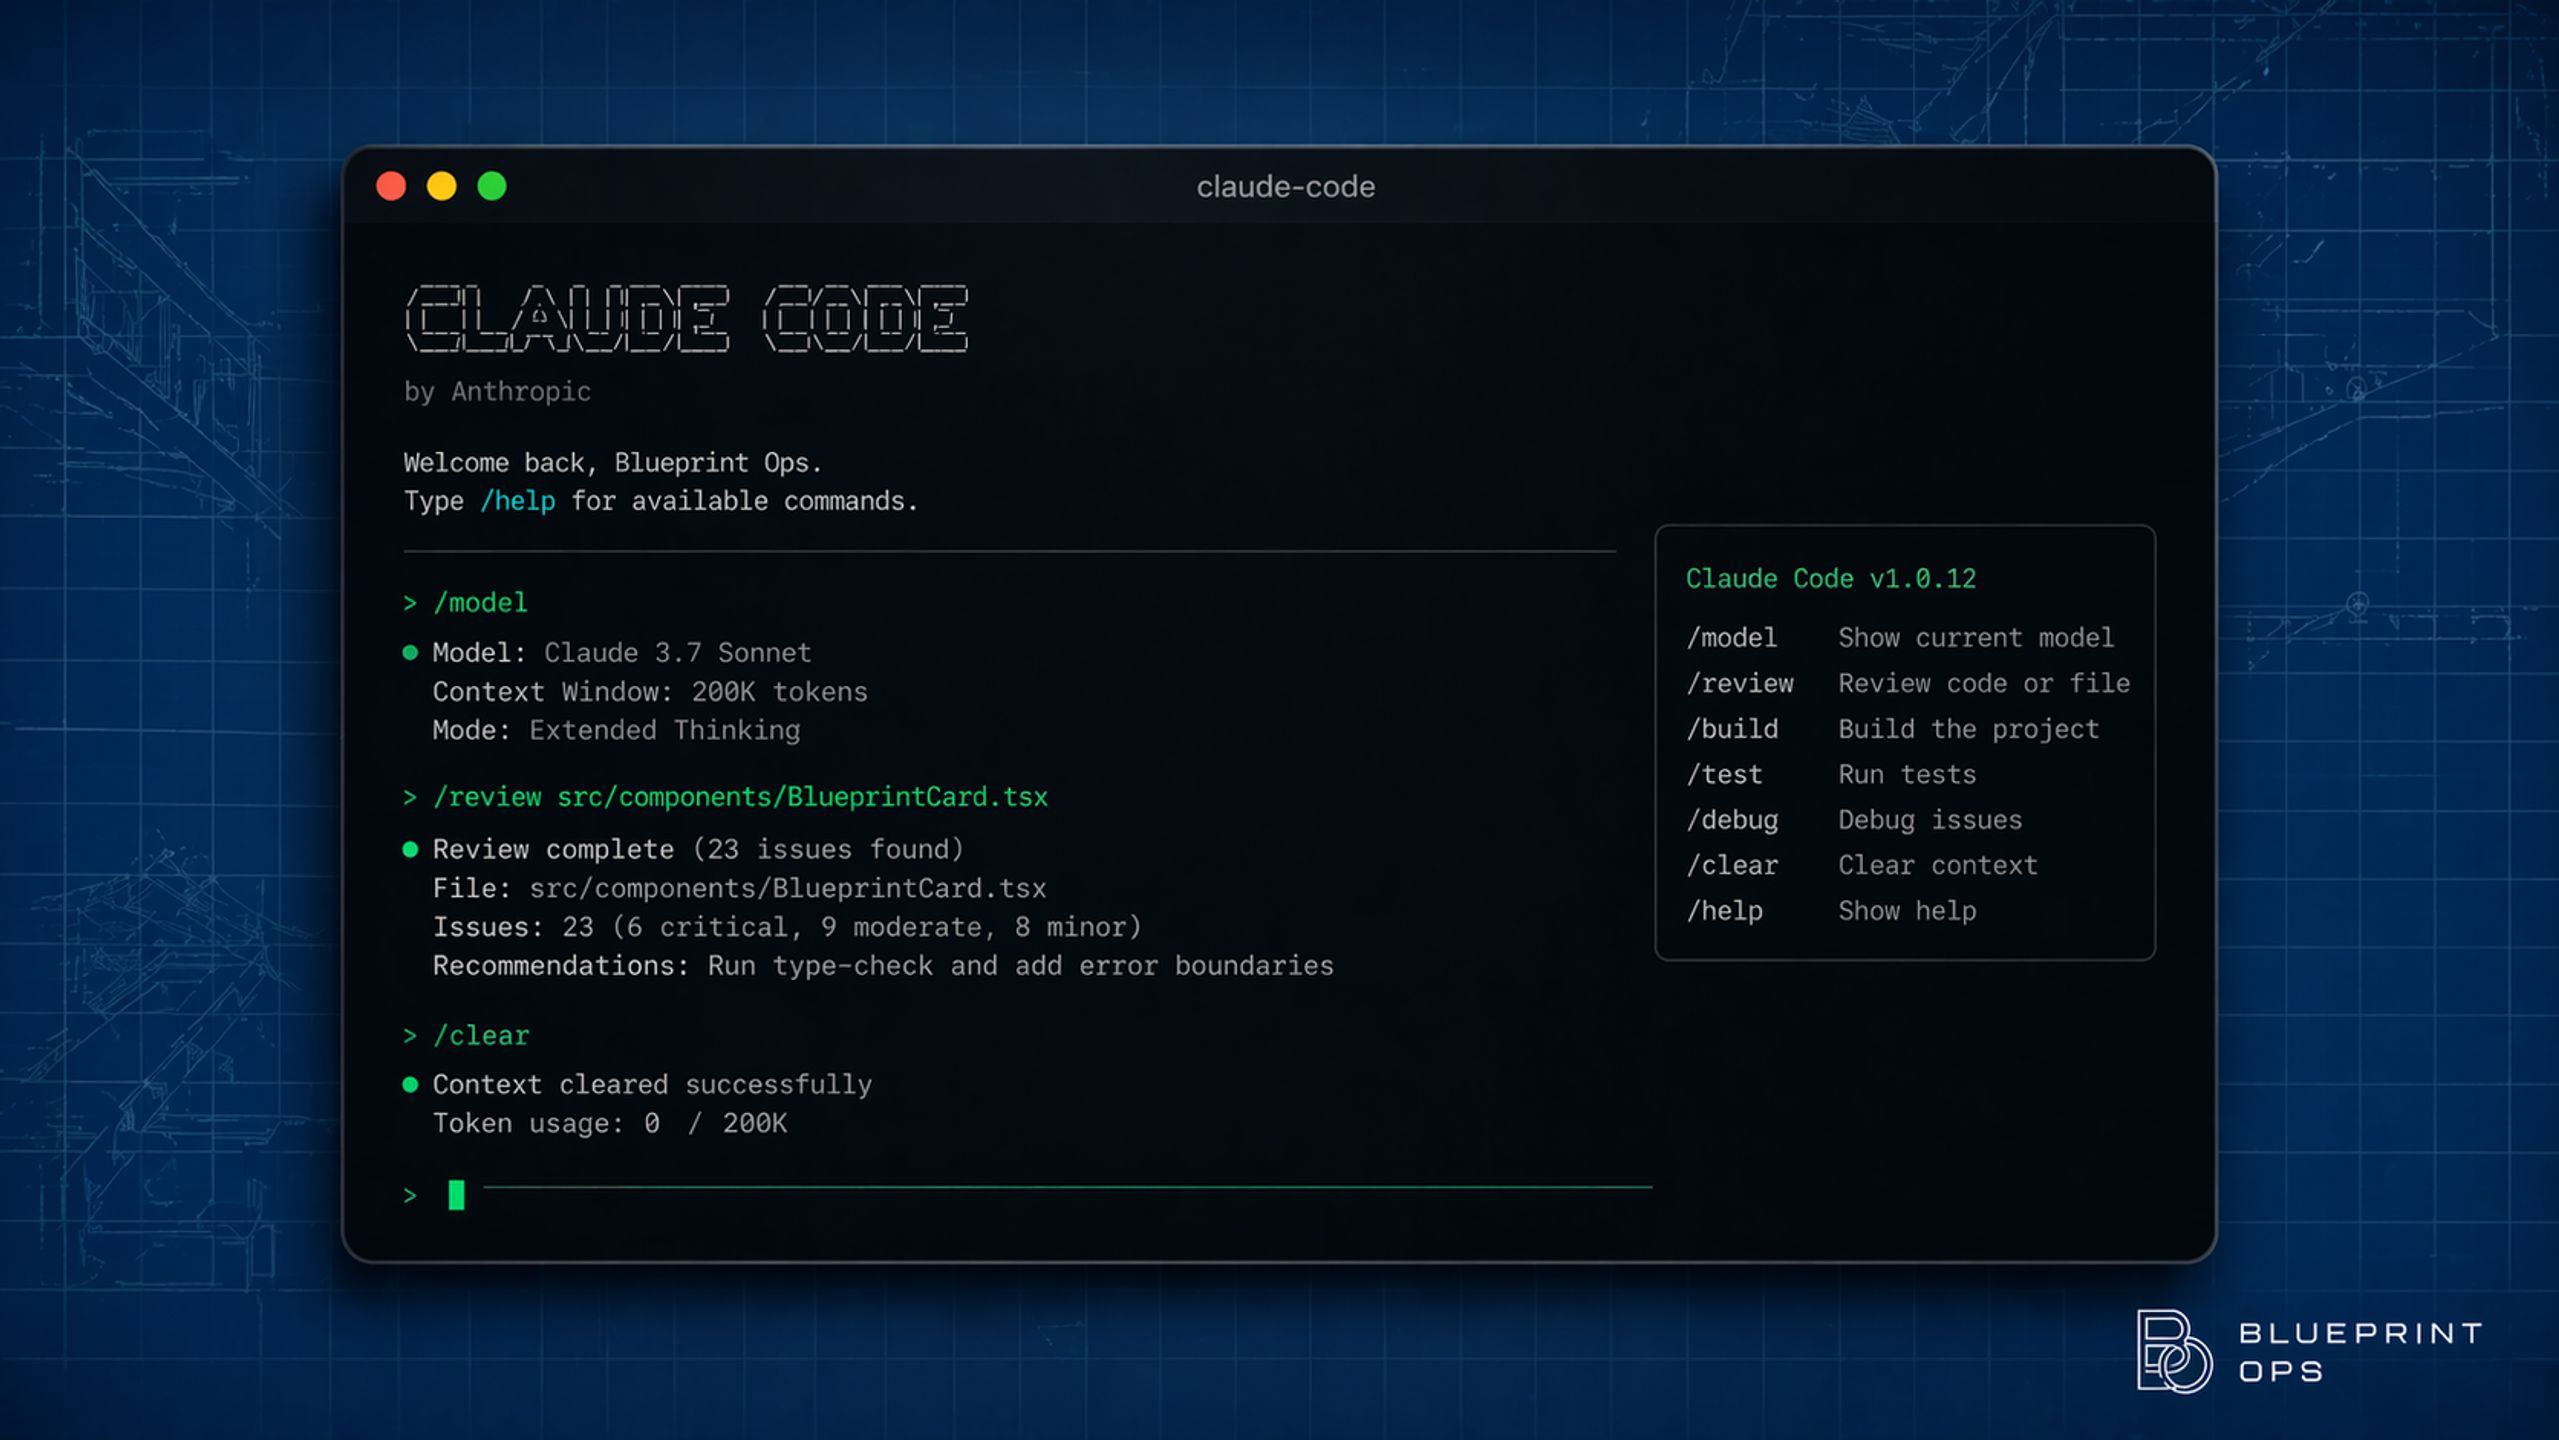Click the green dot beside "Review complete"
2559x1440 pixels.
[x=410, y=850]
